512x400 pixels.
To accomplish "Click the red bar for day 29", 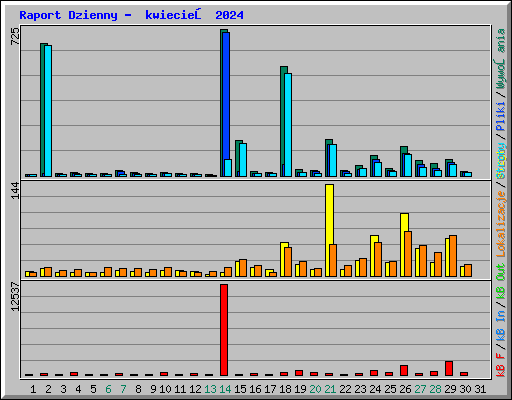I will [x=449, y=368].
